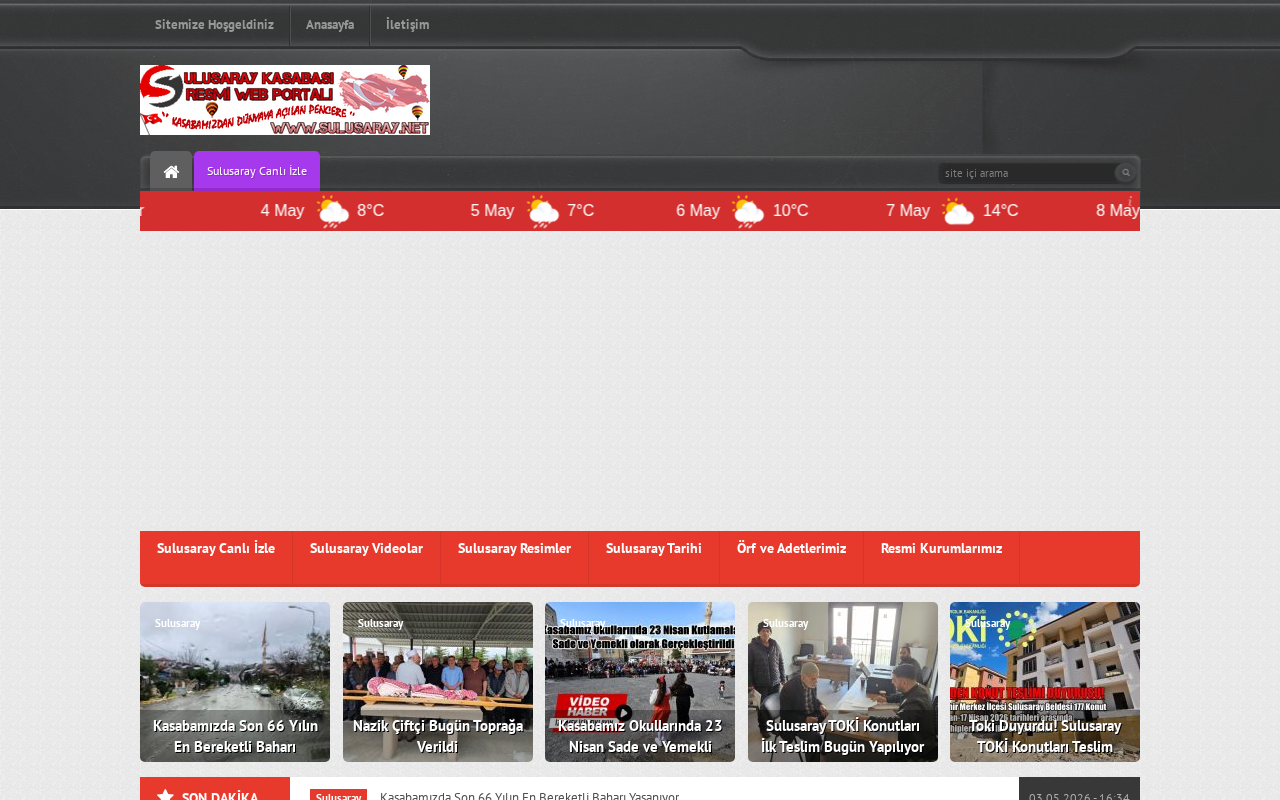Open Sulusaray Videolar menu item
This screenshot has height=800, width=1280.
click(366, 549)
